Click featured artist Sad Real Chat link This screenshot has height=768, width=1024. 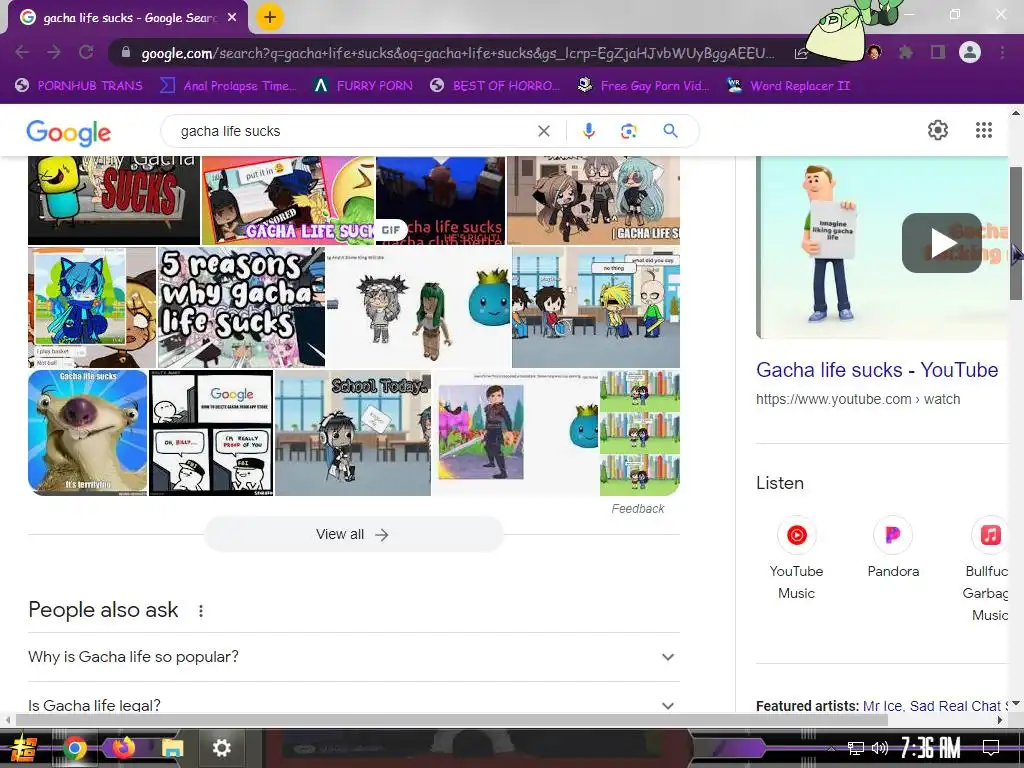[955, 706]
